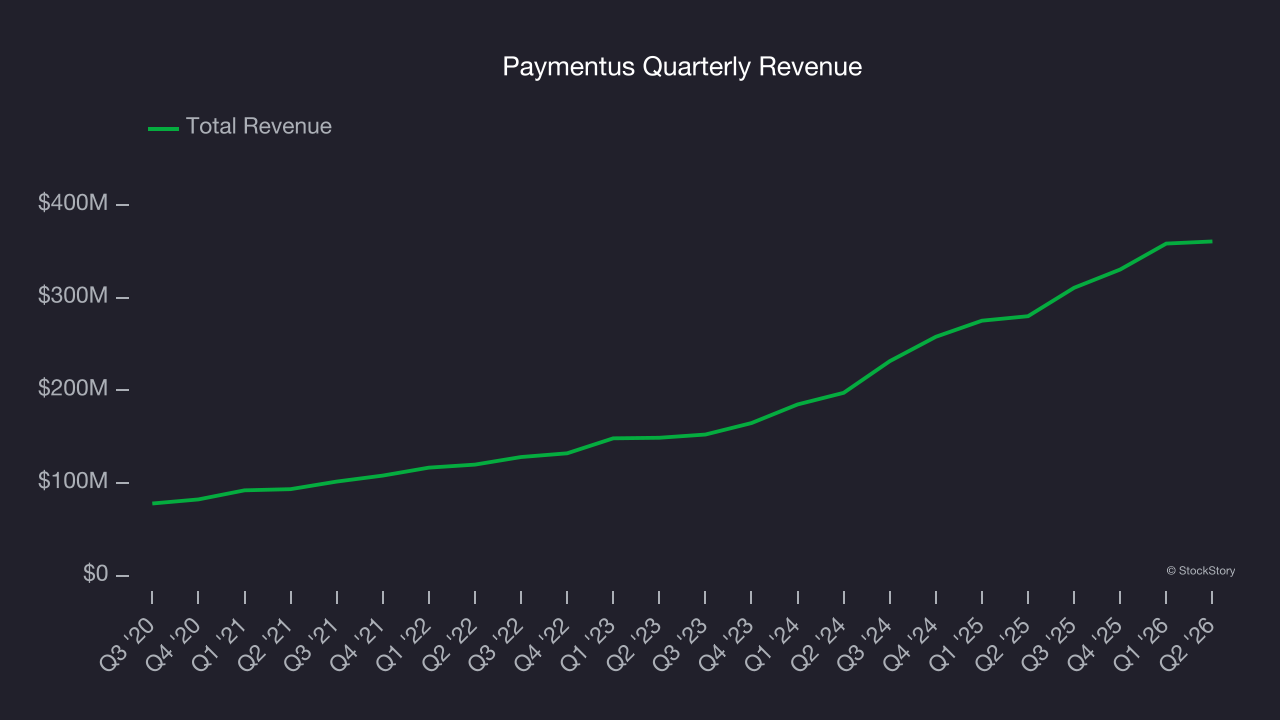1280x720 pixels.
Task: Select the Q4 '23 x-axis label
Action: (x=725, y=642)
